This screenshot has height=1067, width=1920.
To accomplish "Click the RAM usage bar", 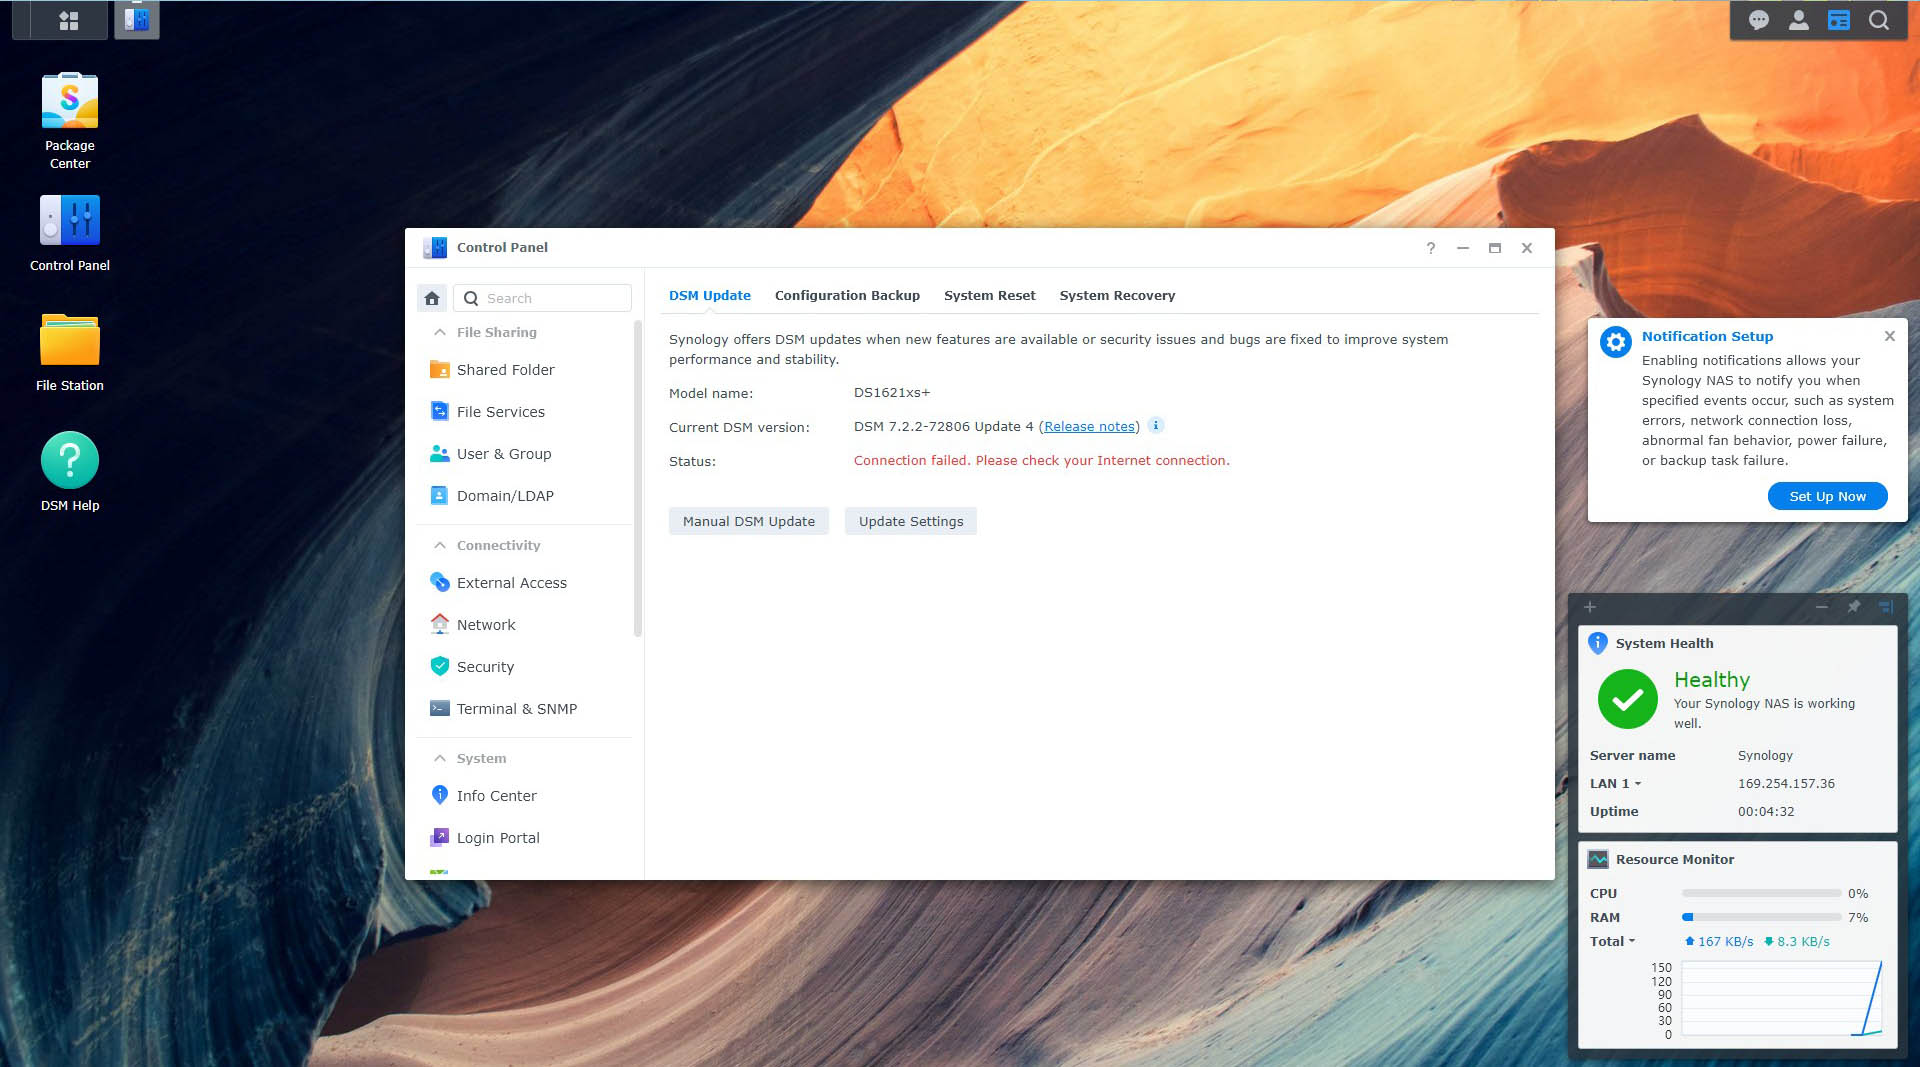I will pyautogui.click(x=1761, y=917).
